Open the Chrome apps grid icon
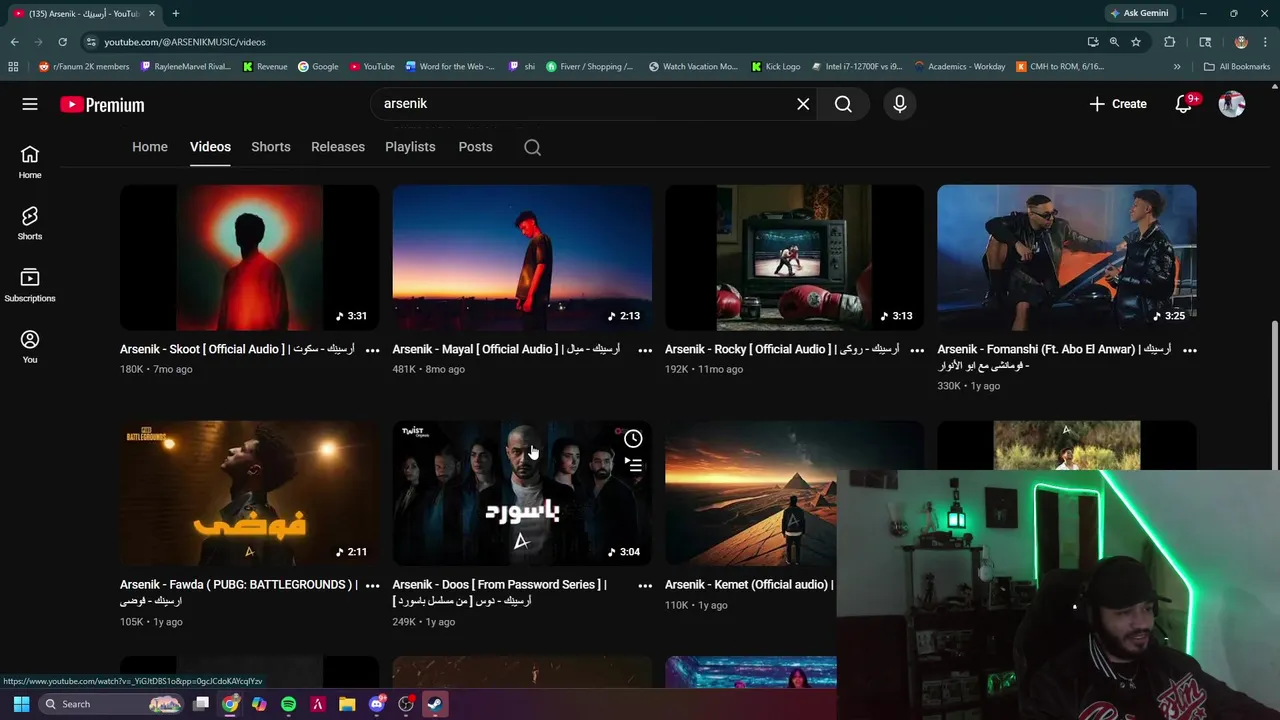This screenshot has height=720, width=1280. coord(13,67)
